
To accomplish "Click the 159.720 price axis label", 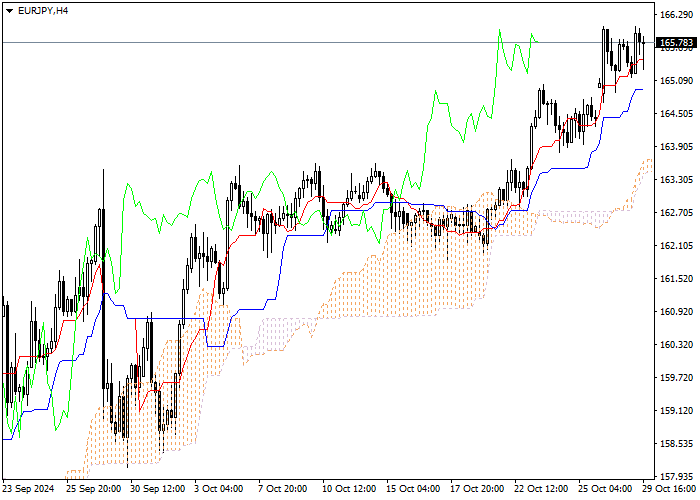I will pos(676,378).
